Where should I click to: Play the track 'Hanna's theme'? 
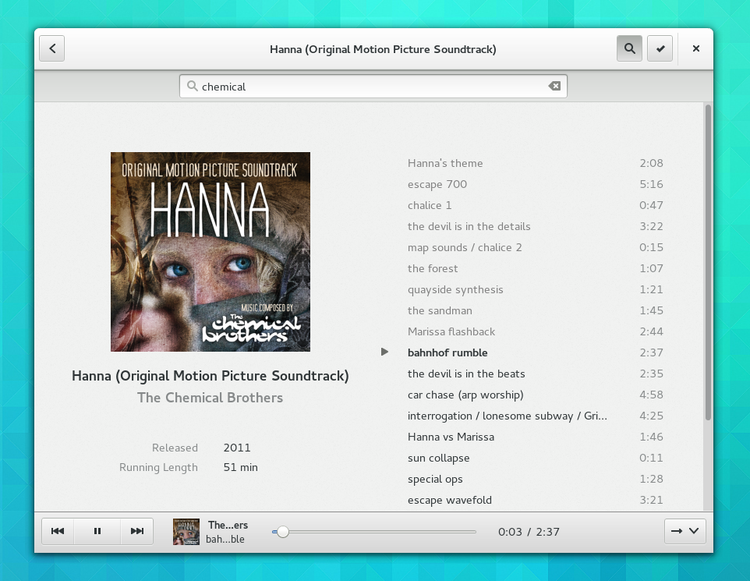[445, 163]
